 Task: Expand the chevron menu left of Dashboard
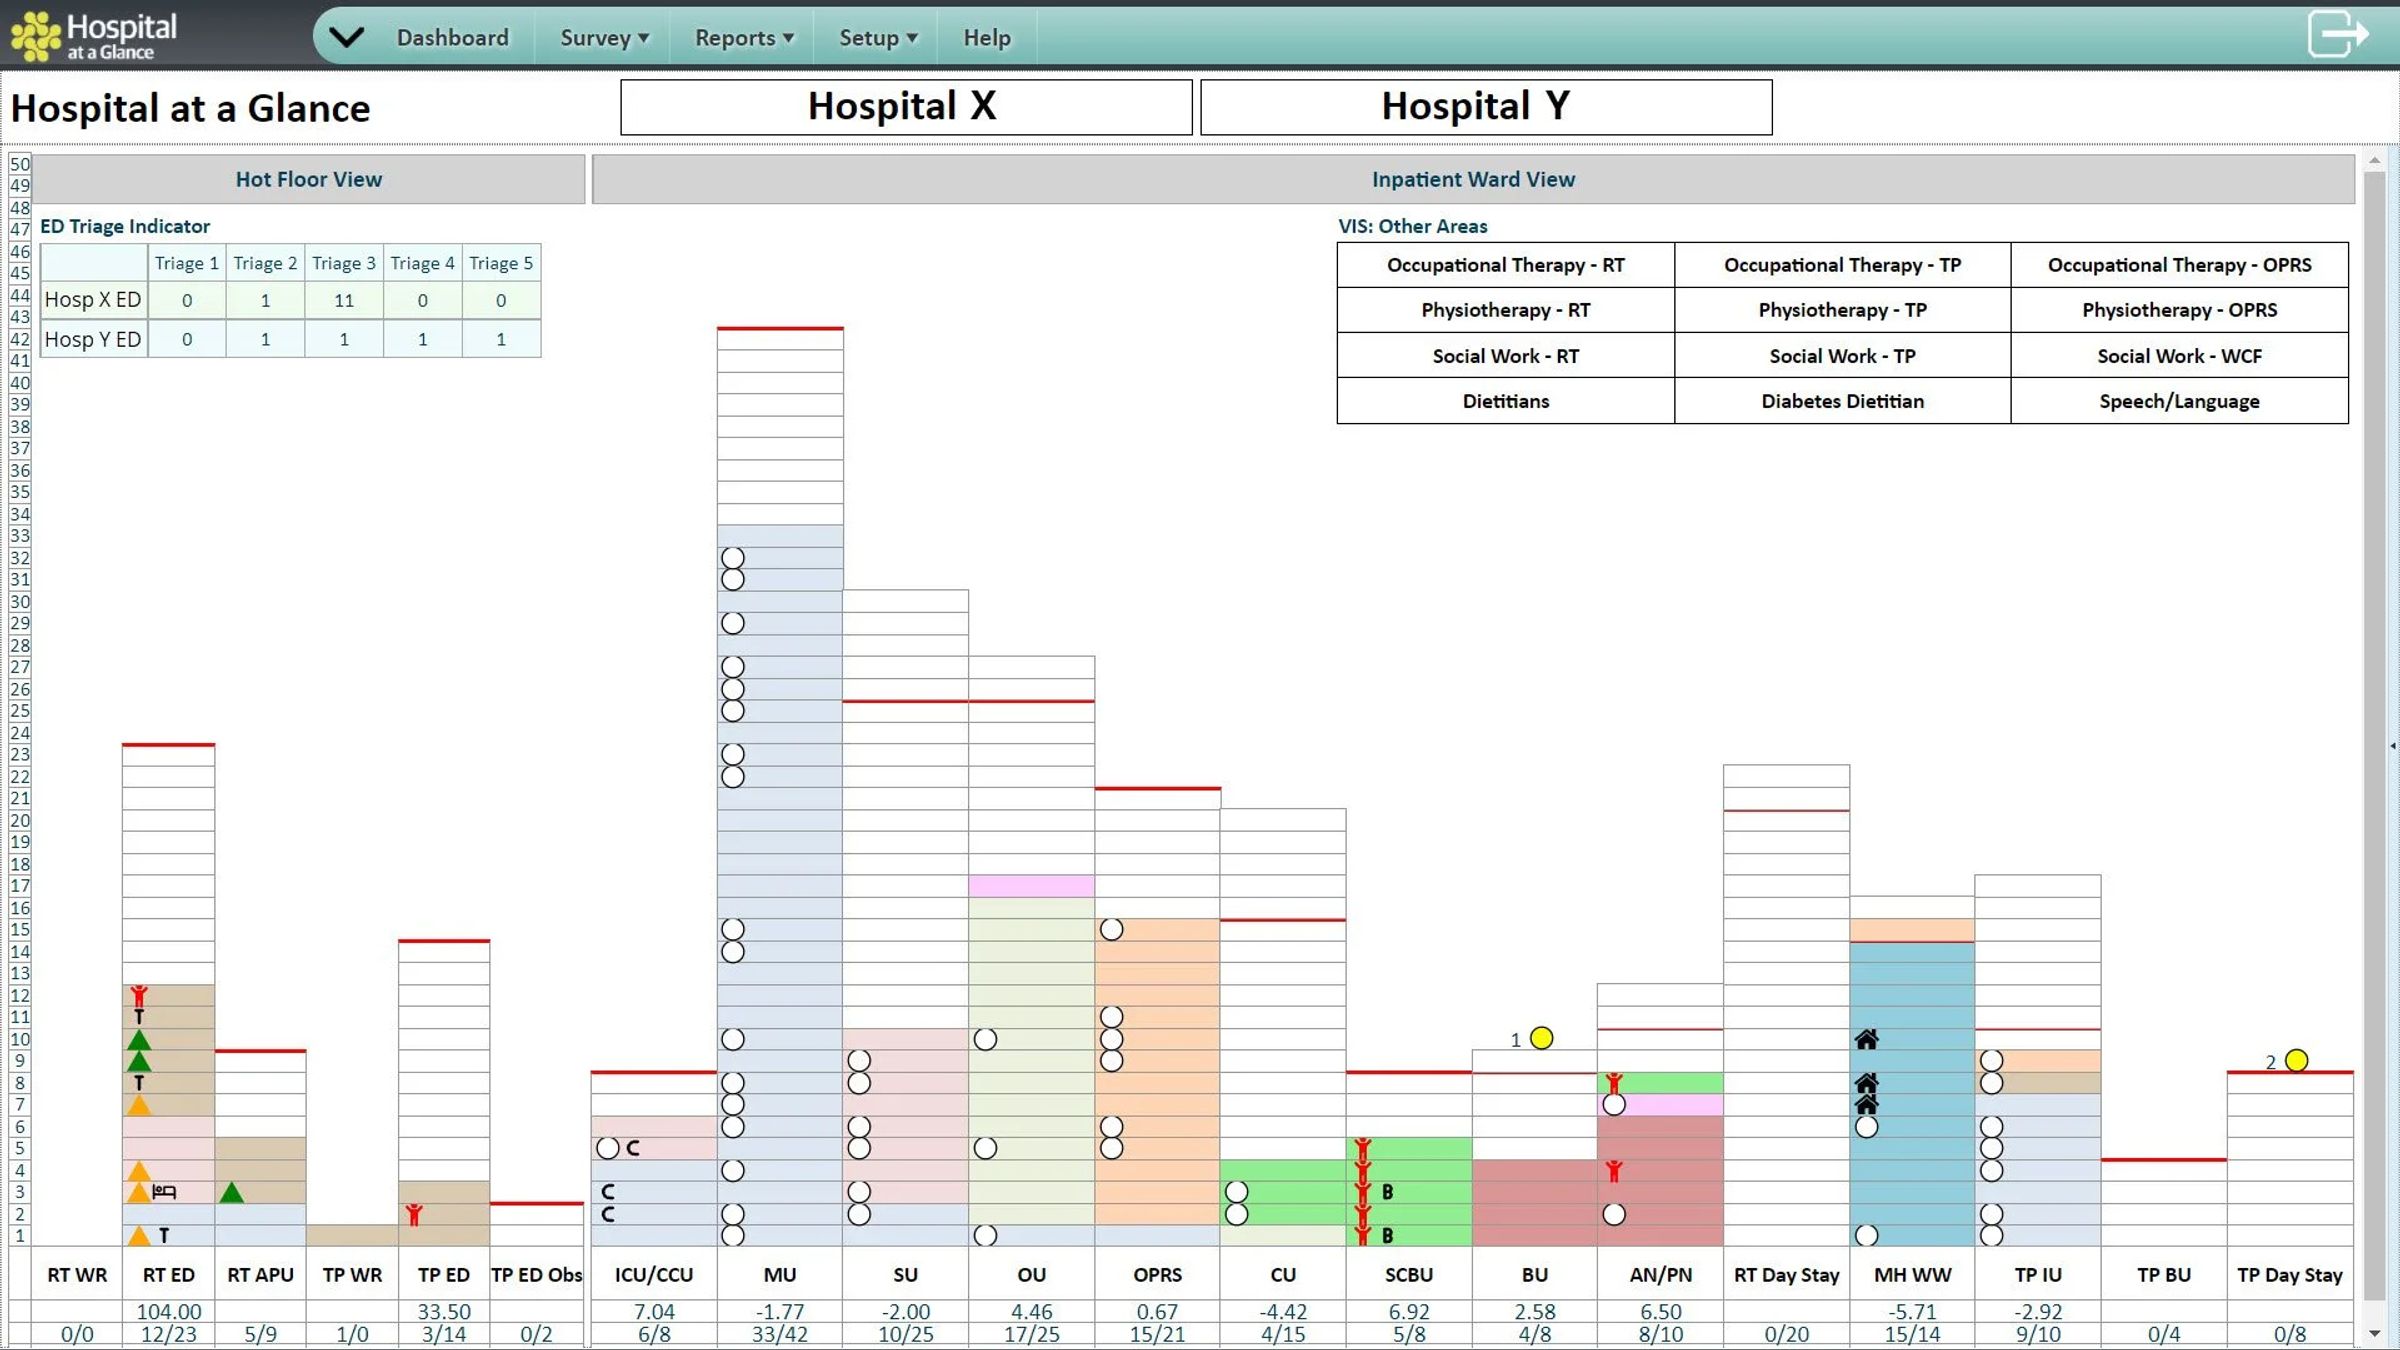(x=346, y=37)
